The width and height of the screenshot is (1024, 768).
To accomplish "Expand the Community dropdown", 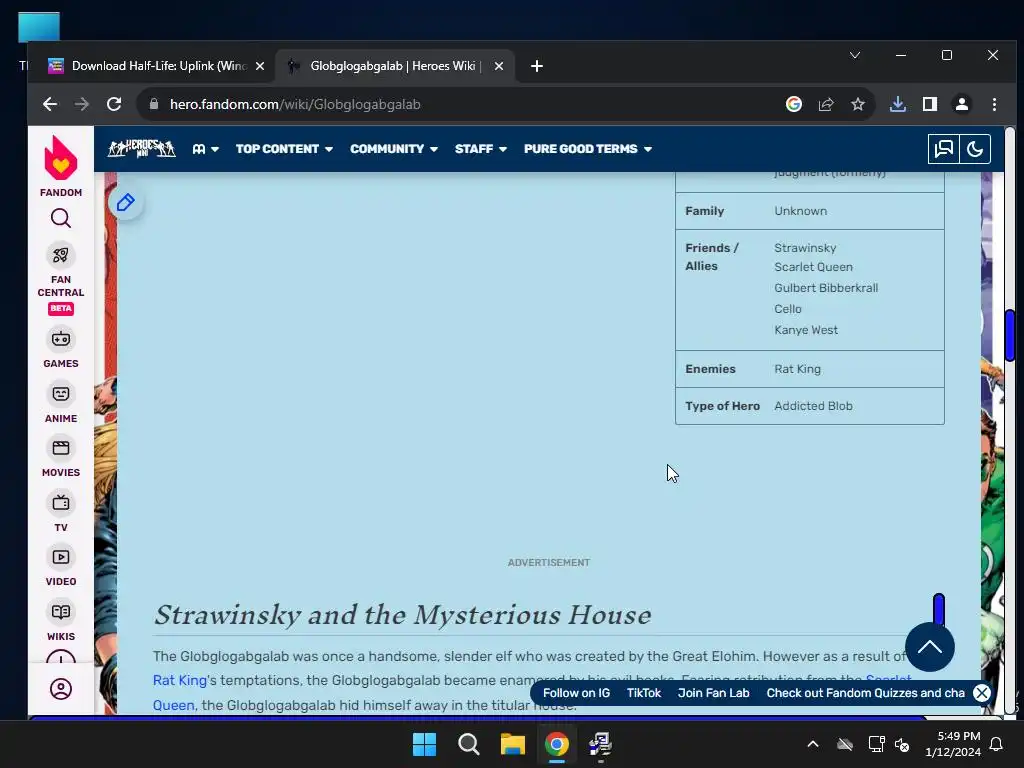I will point(394,149).
